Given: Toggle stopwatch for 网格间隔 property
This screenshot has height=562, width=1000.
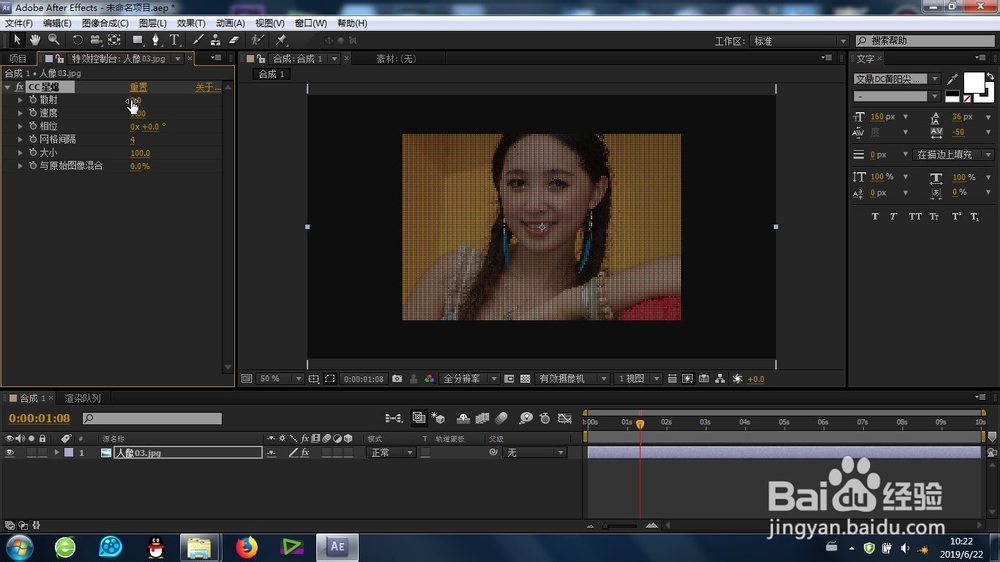Looking at the screenshot, I should coord(33,139).
